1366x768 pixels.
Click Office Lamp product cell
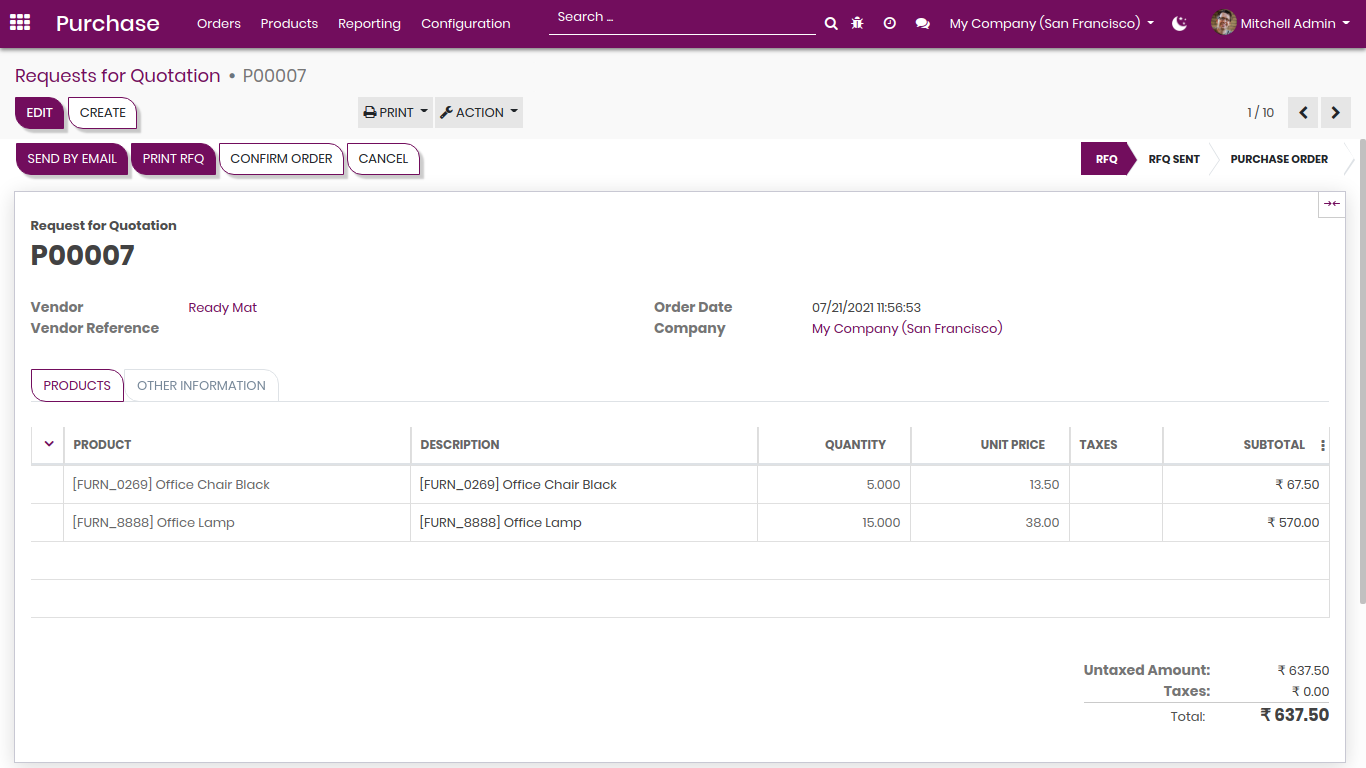(x=237, y=523)
